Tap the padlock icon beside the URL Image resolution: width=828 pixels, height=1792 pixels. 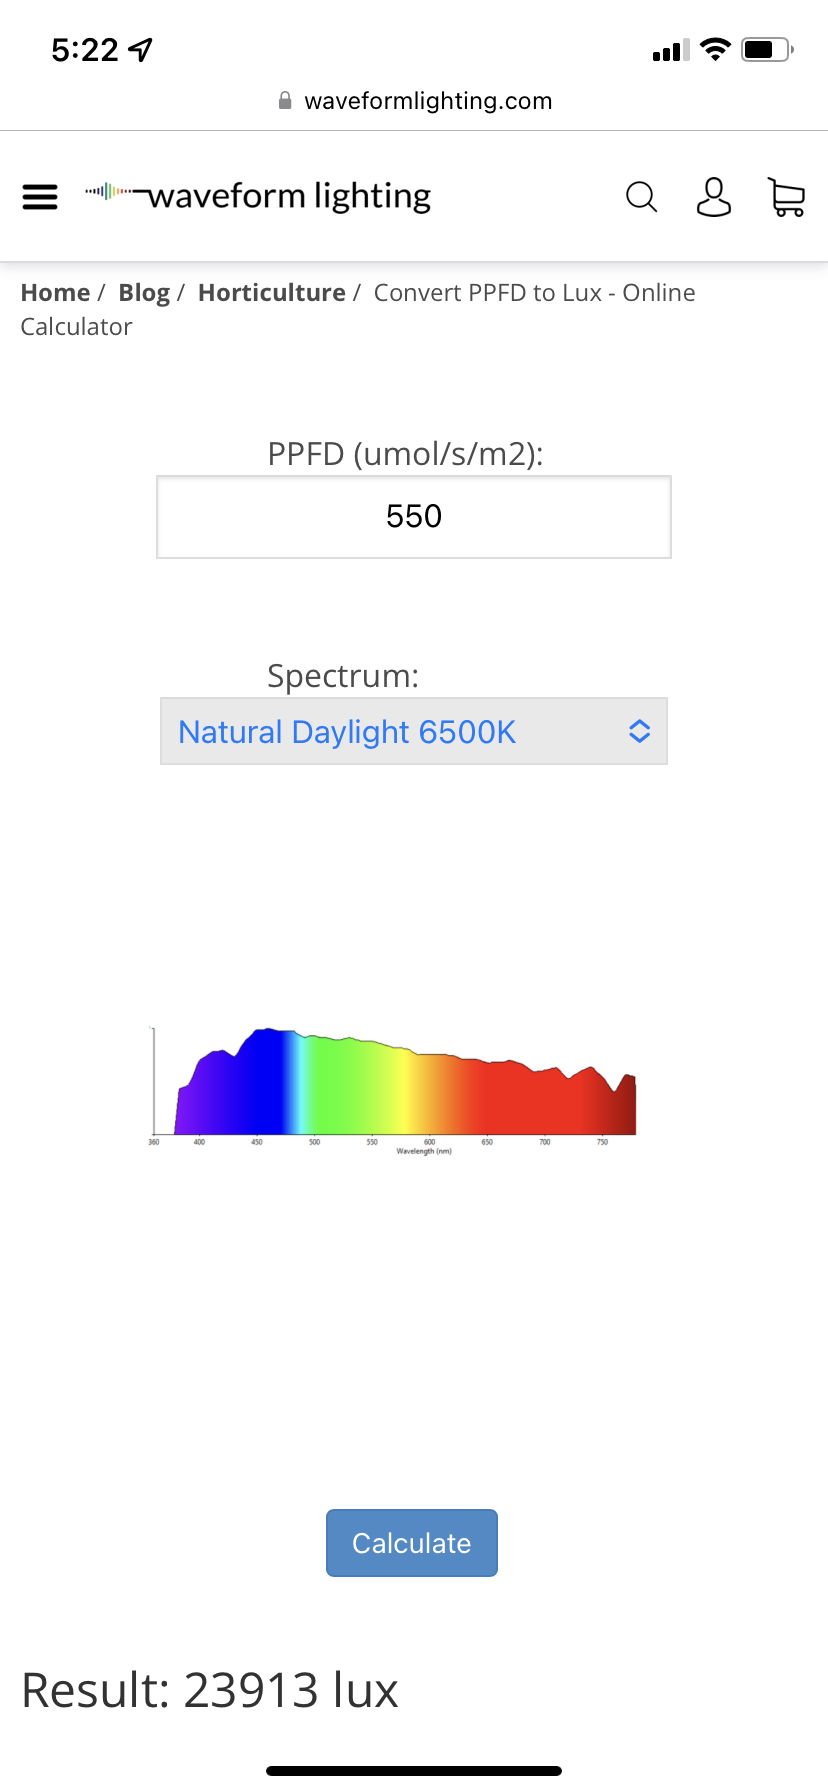coord(285,101)
